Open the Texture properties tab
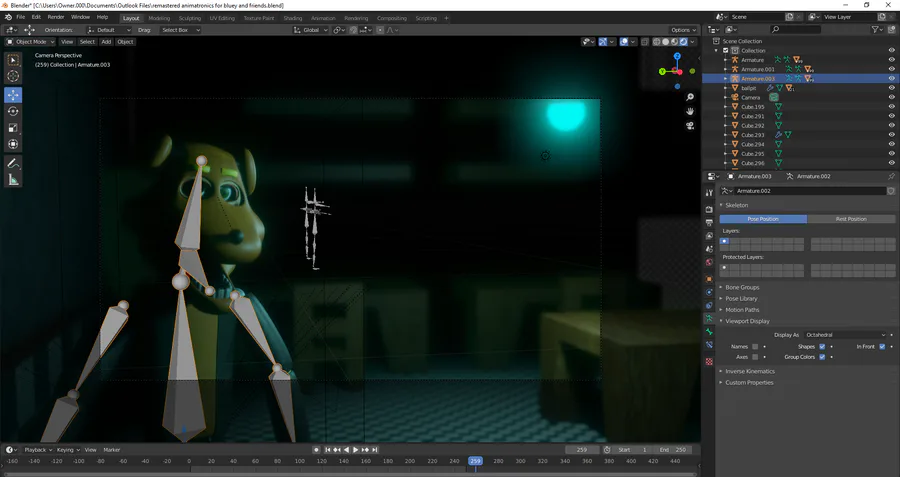This screenshot has height=477, width=900. click(709, 362)
